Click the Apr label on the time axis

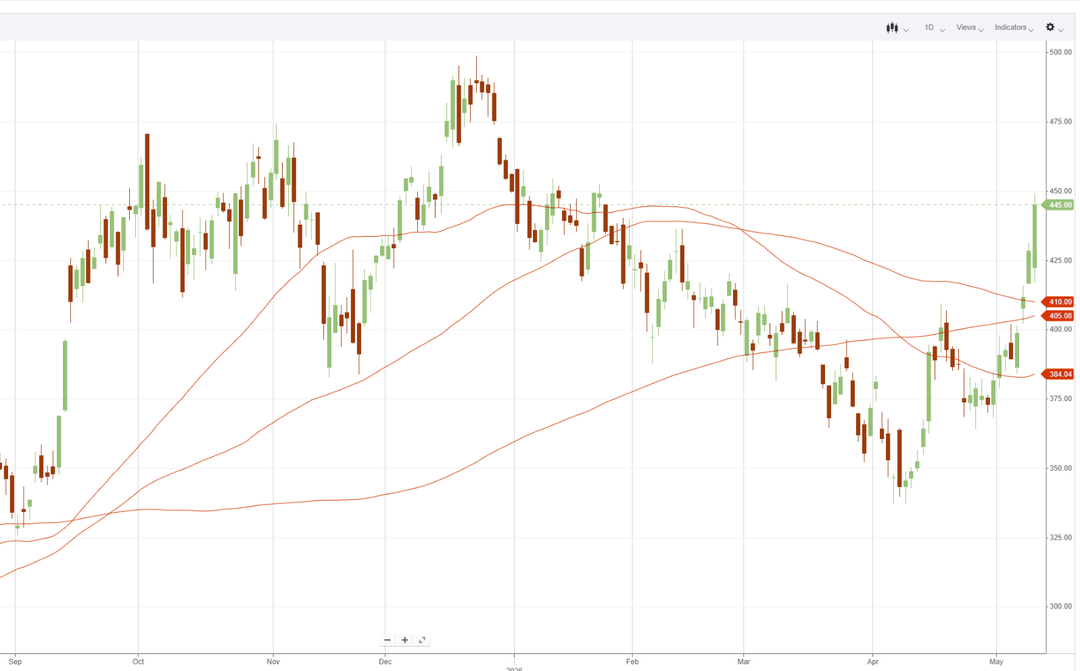[x=873, y=661]
